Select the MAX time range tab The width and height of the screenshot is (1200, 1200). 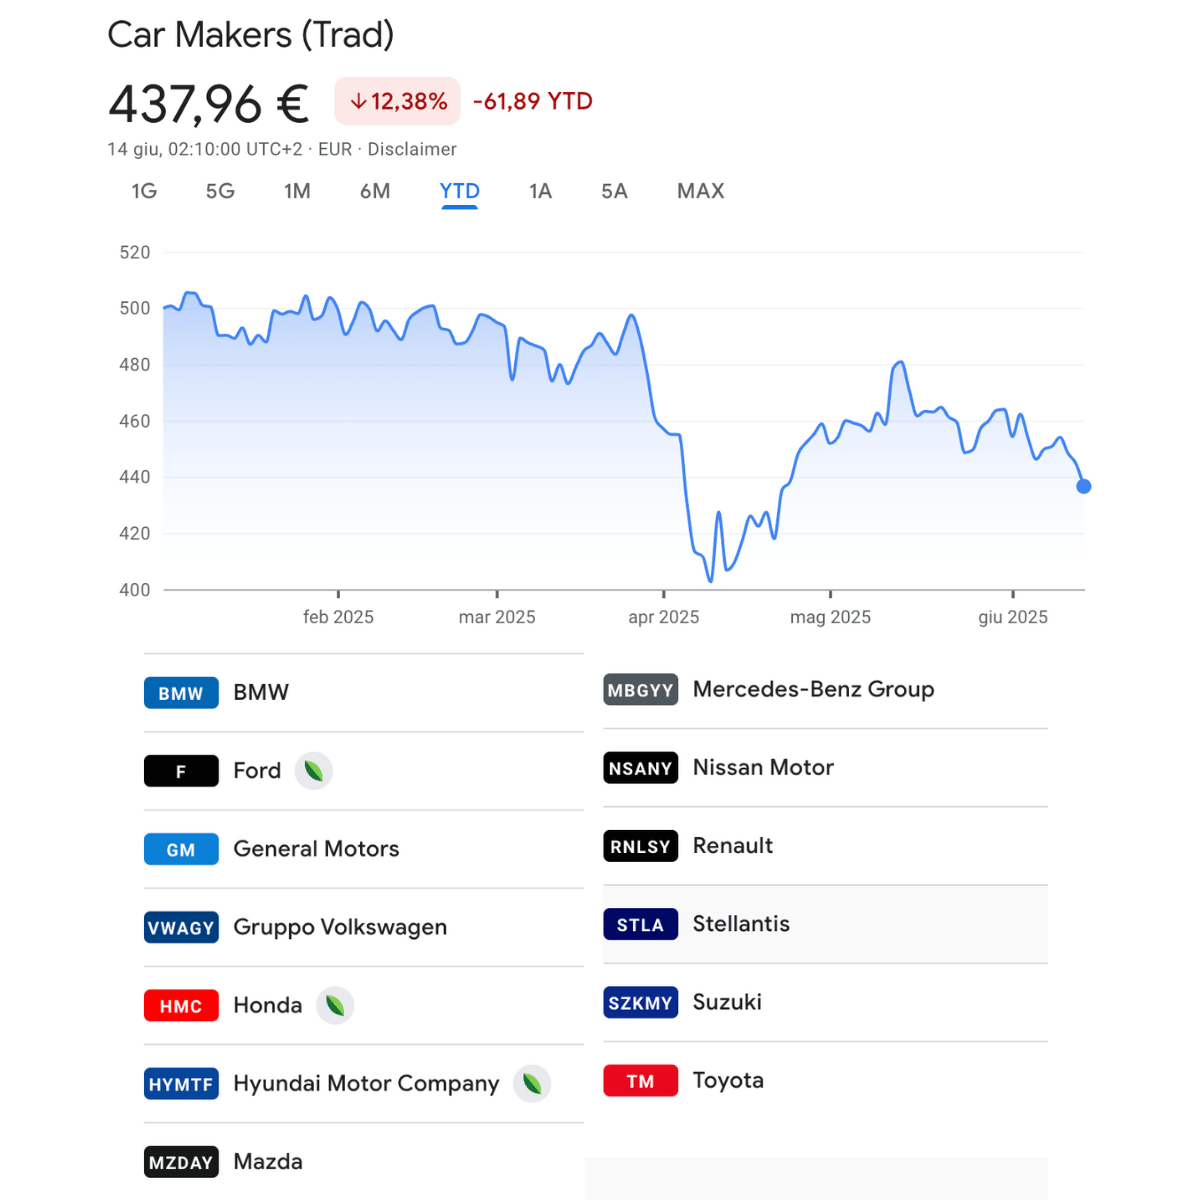(700, 191)
